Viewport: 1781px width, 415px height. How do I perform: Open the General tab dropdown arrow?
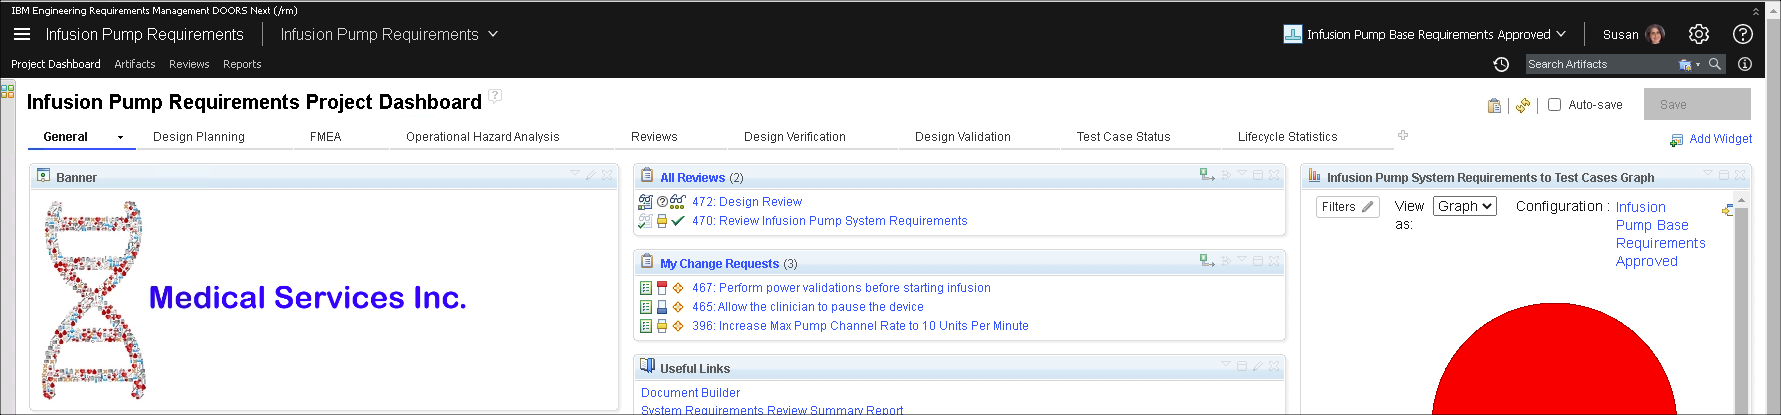coord(121,137)
